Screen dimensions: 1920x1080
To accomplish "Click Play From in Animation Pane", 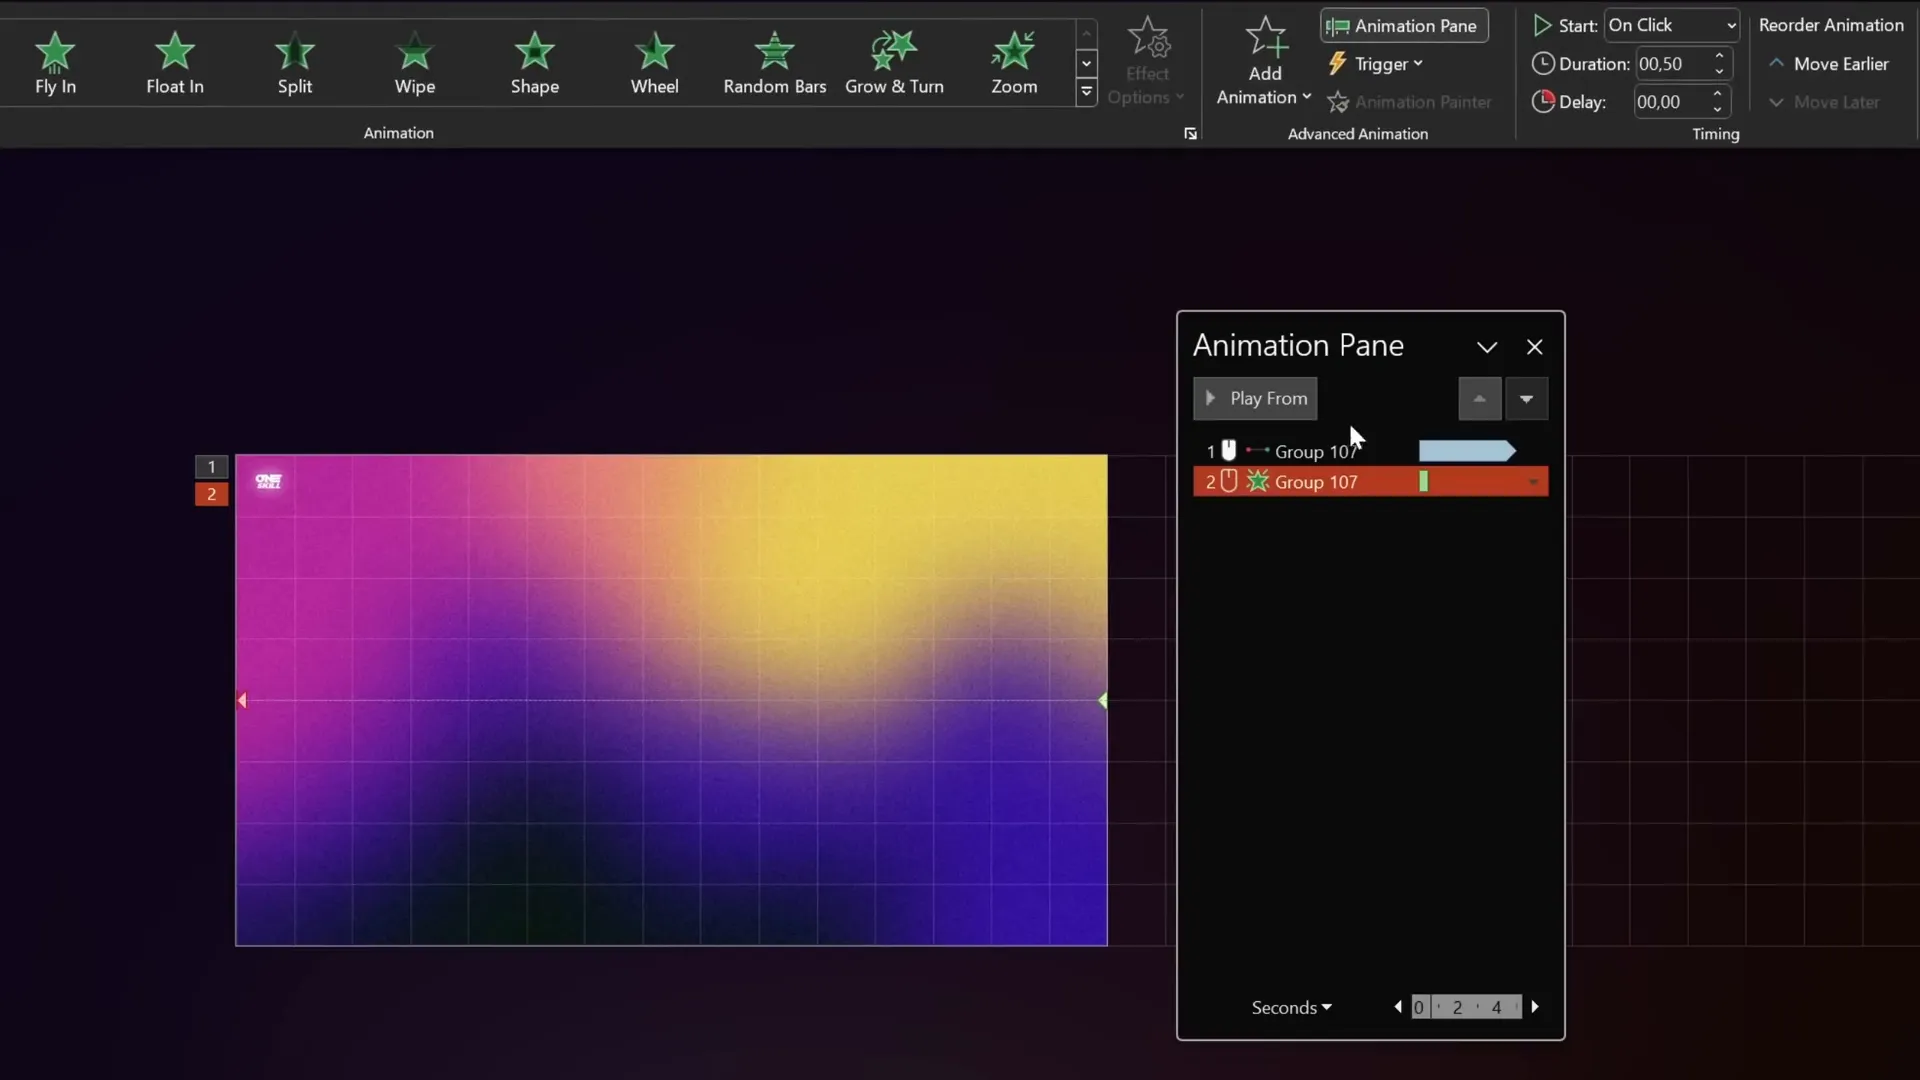I will click(1255, 398).
